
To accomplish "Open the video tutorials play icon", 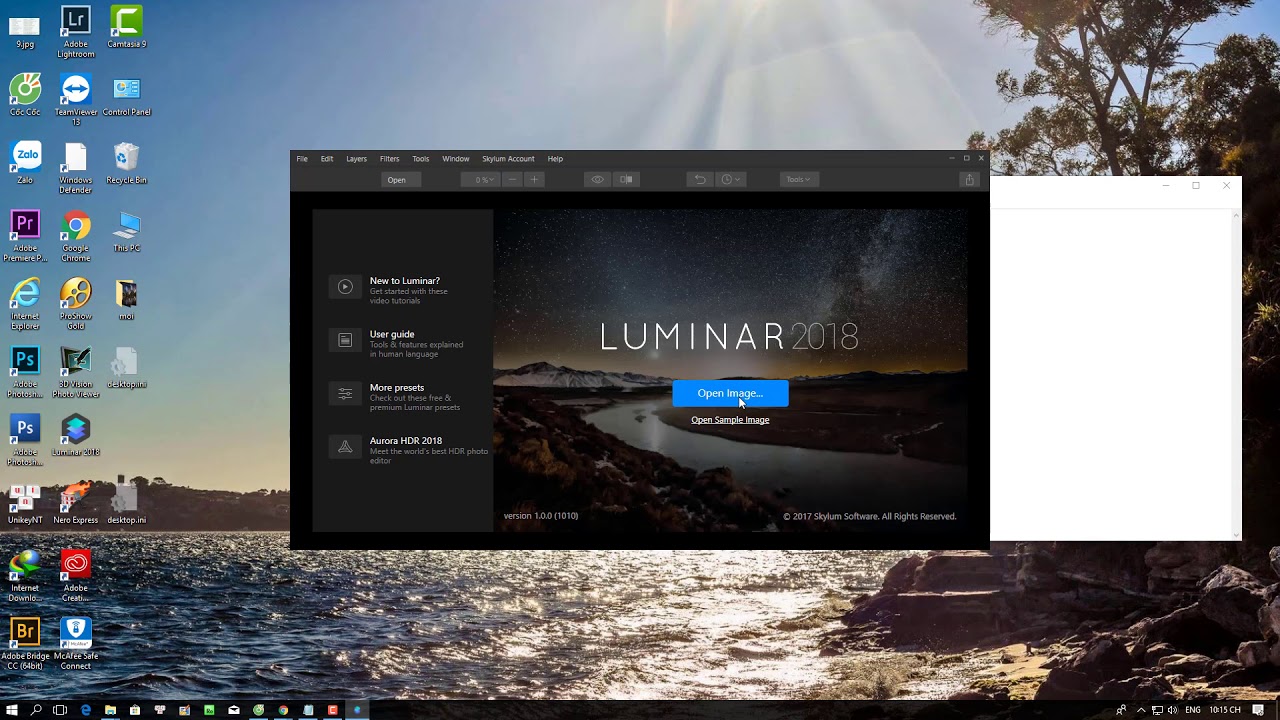I will click(345, 286).
